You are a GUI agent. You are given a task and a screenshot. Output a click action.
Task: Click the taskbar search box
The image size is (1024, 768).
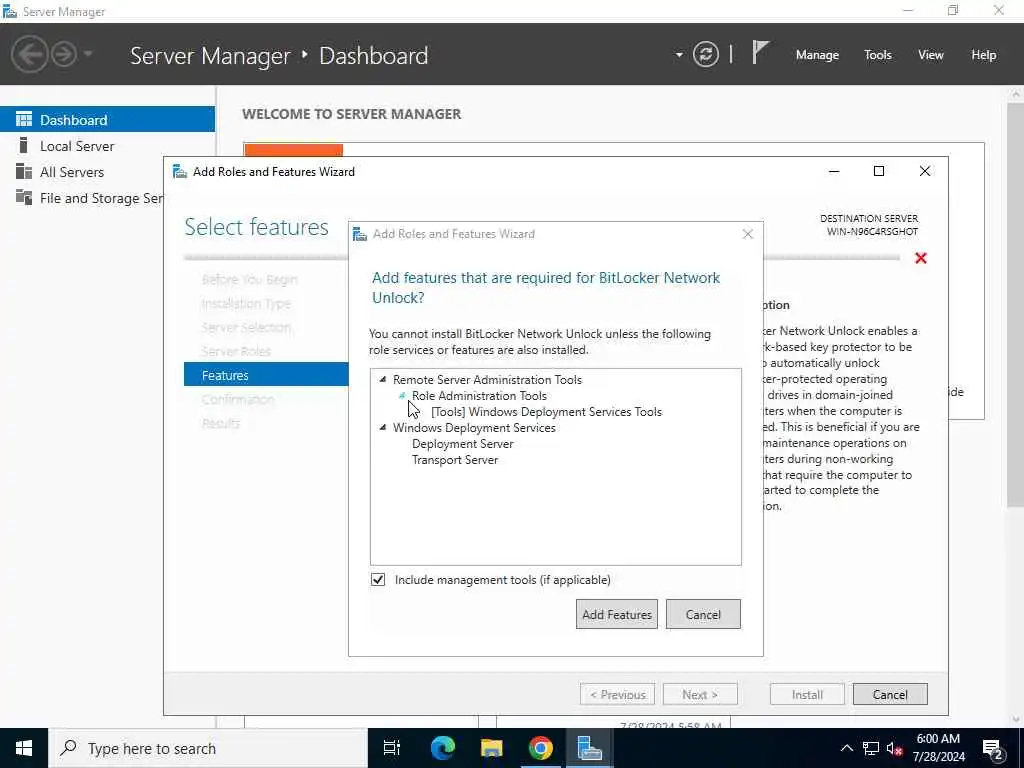pos(208,748)
